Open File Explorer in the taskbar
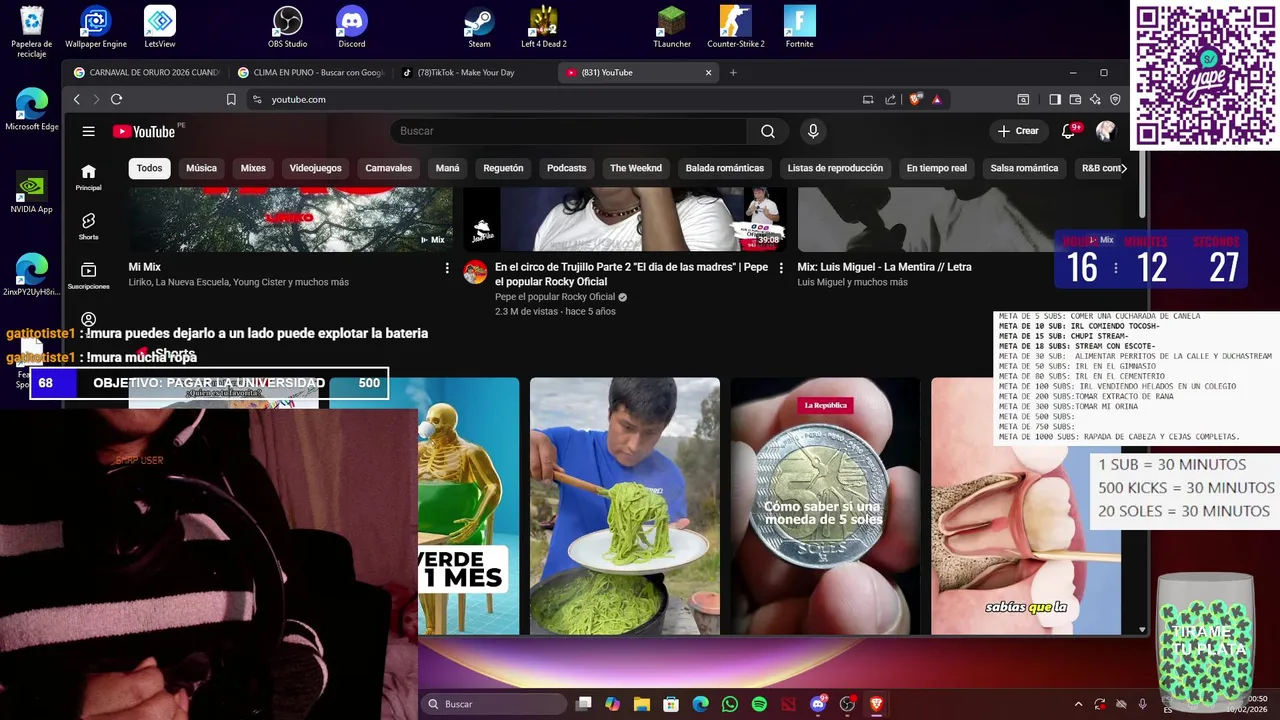This screenshot has height=720, width=1280. click(x=642, y=704)
